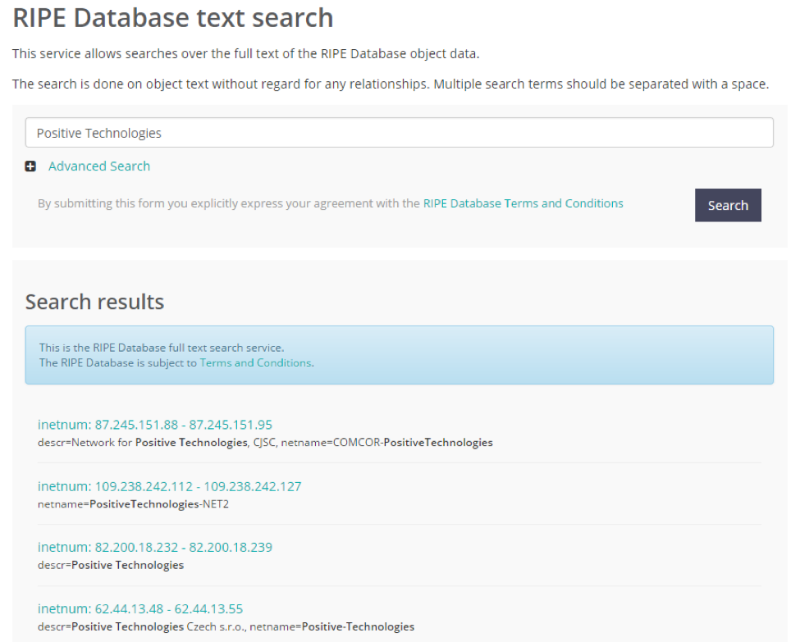This screenshot has width=800, height=642.
Task: Open inetnum 87.245.151.88 - 87.245.151.95 result
Action: pyautogui.click(x=155, y=424)
